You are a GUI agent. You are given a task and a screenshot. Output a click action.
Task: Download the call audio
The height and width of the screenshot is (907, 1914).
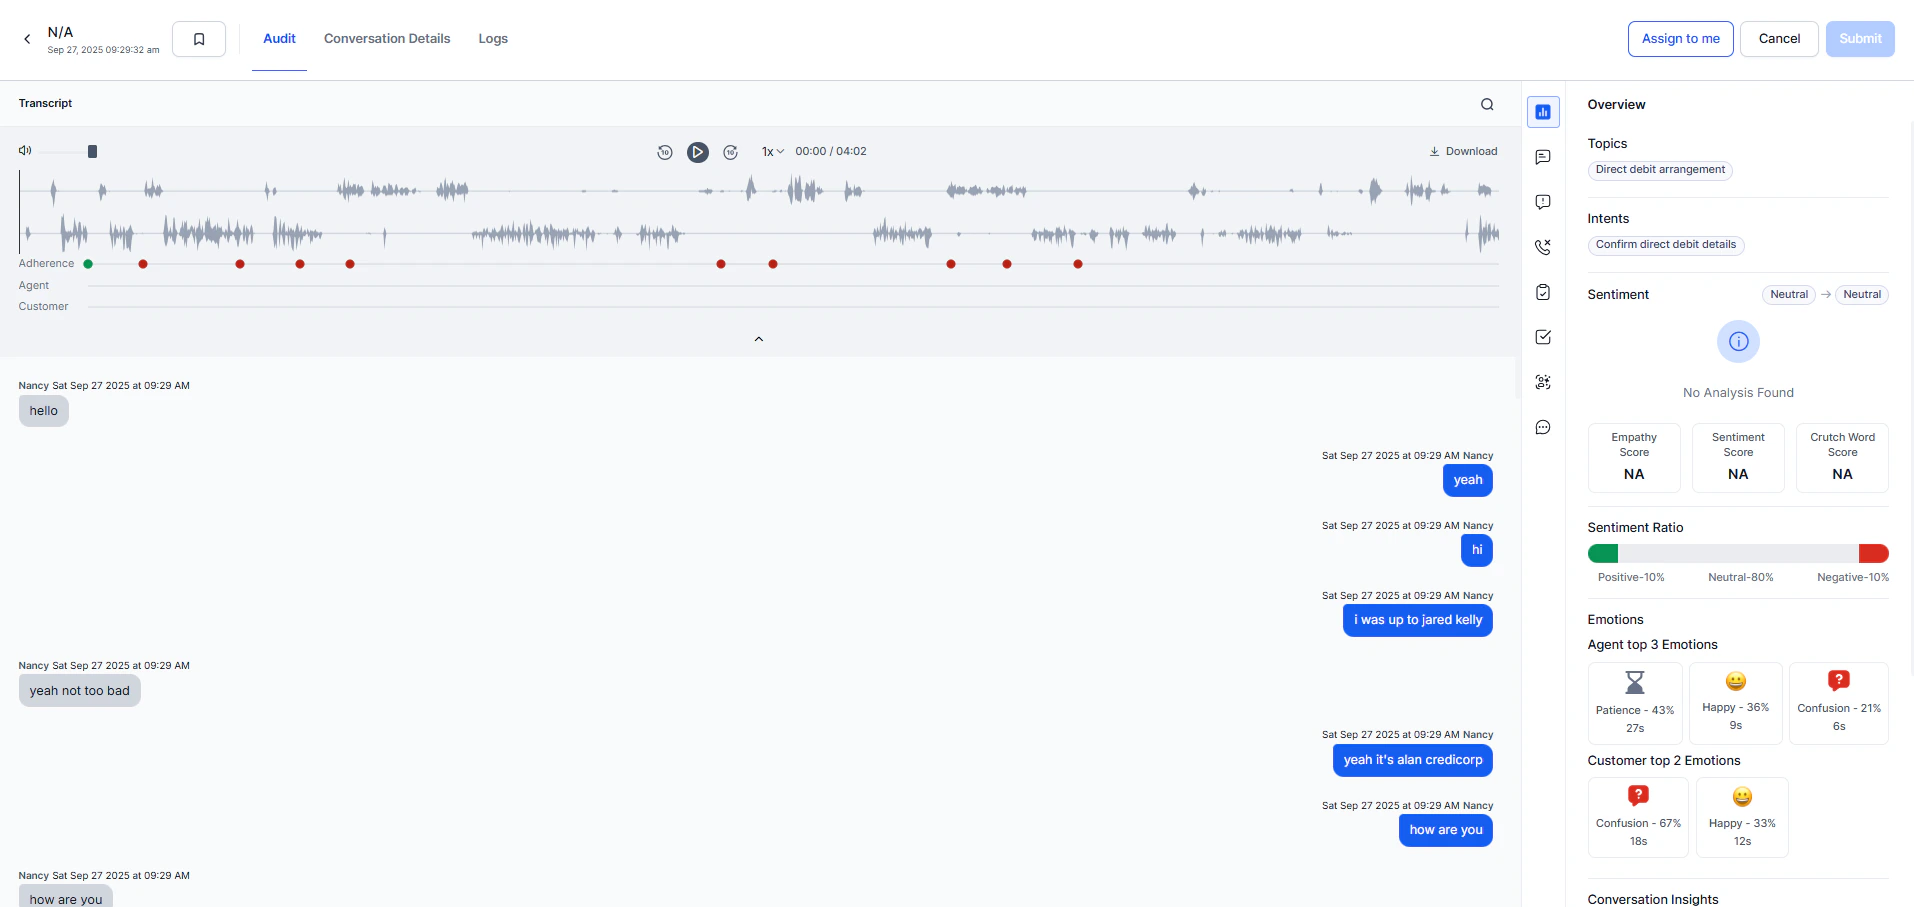click(1463, 152)
